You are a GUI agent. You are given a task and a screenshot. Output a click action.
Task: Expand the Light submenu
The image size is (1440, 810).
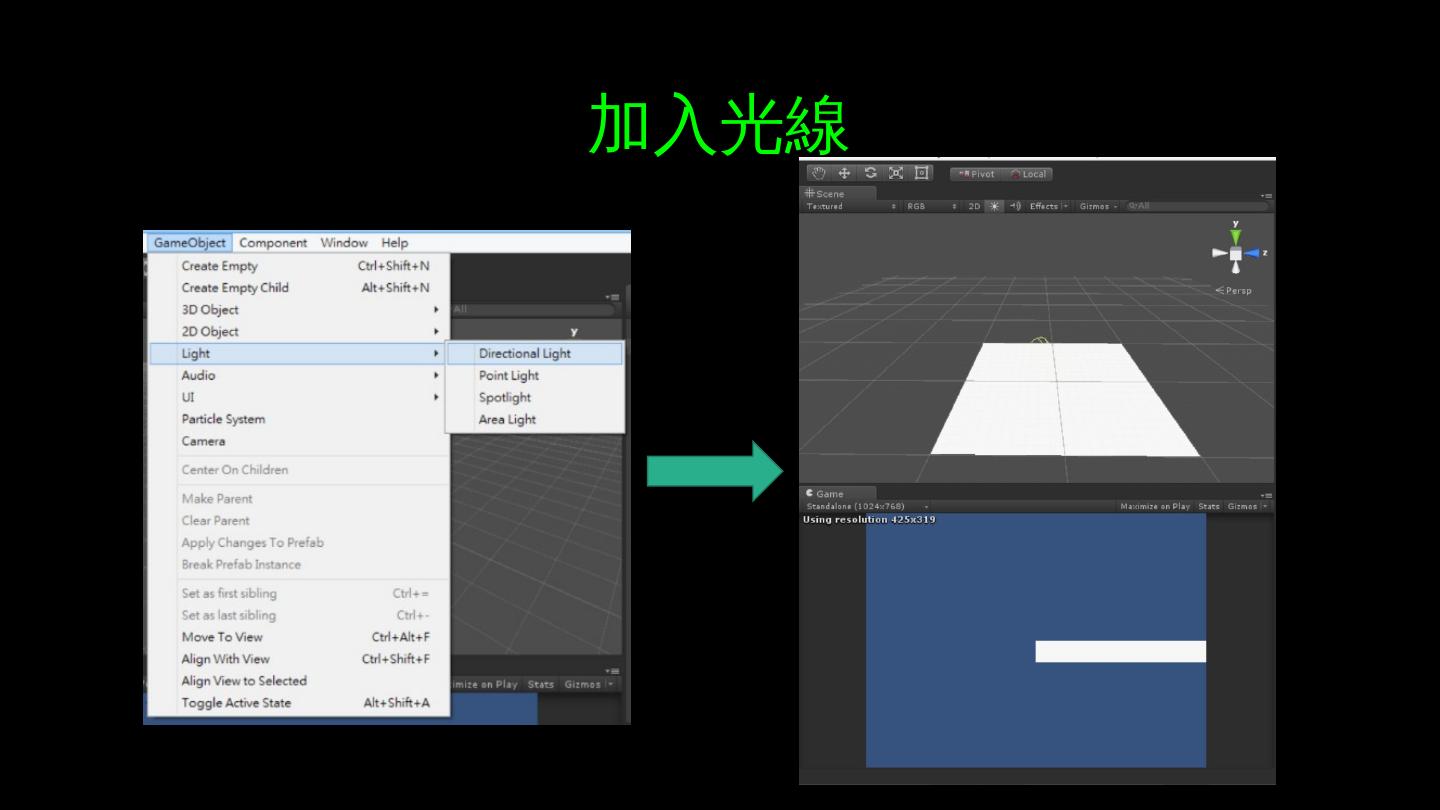pyautogui.click(x=297, y=354)
